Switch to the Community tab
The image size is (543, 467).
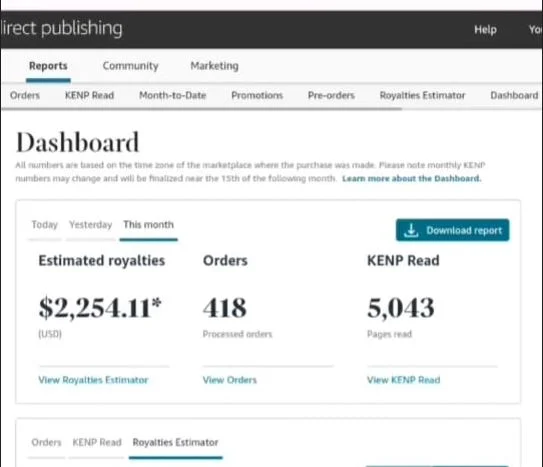point(131,66)
